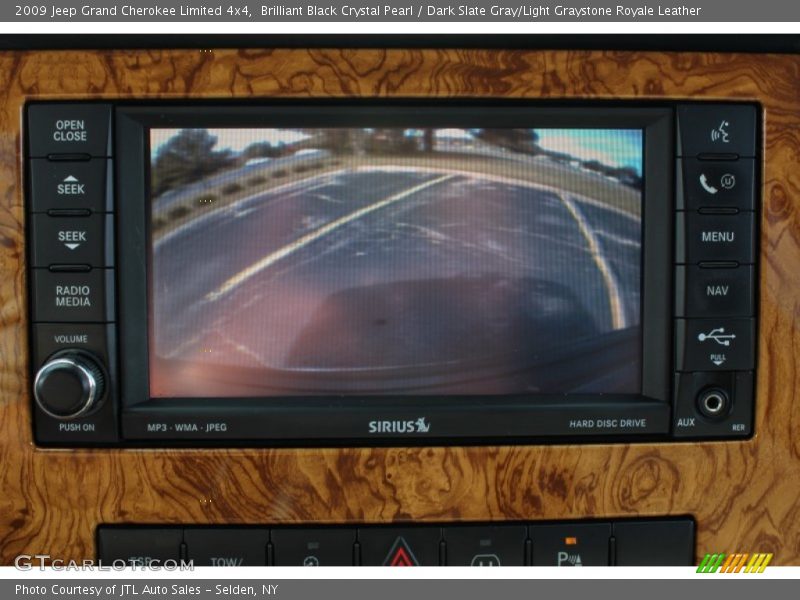Tap the MP3 · WMA · JPEG label
Image resolution: width=800 pixels, height=600 pixels.
point(187,428)
